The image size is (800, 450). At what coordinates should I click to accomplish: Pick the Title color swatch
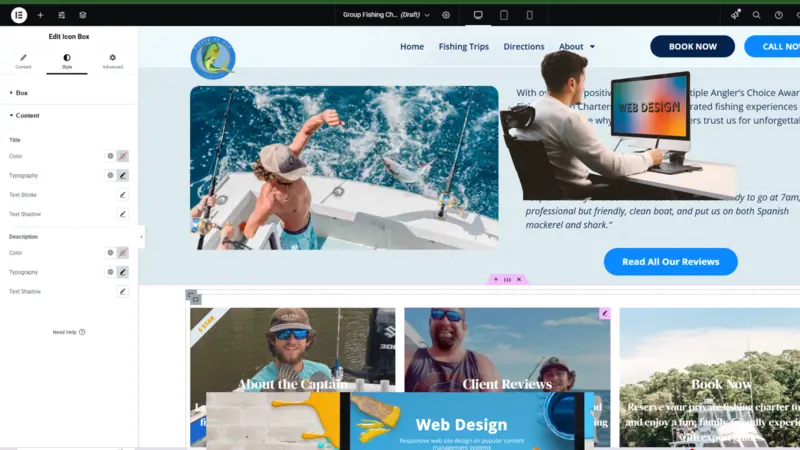pos(122,156)
